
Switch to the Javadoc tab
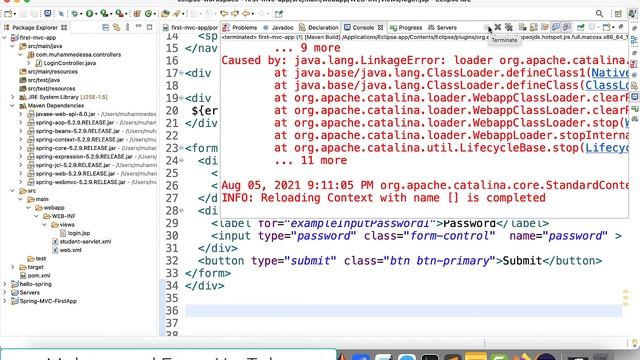click(x=278, y=27)
